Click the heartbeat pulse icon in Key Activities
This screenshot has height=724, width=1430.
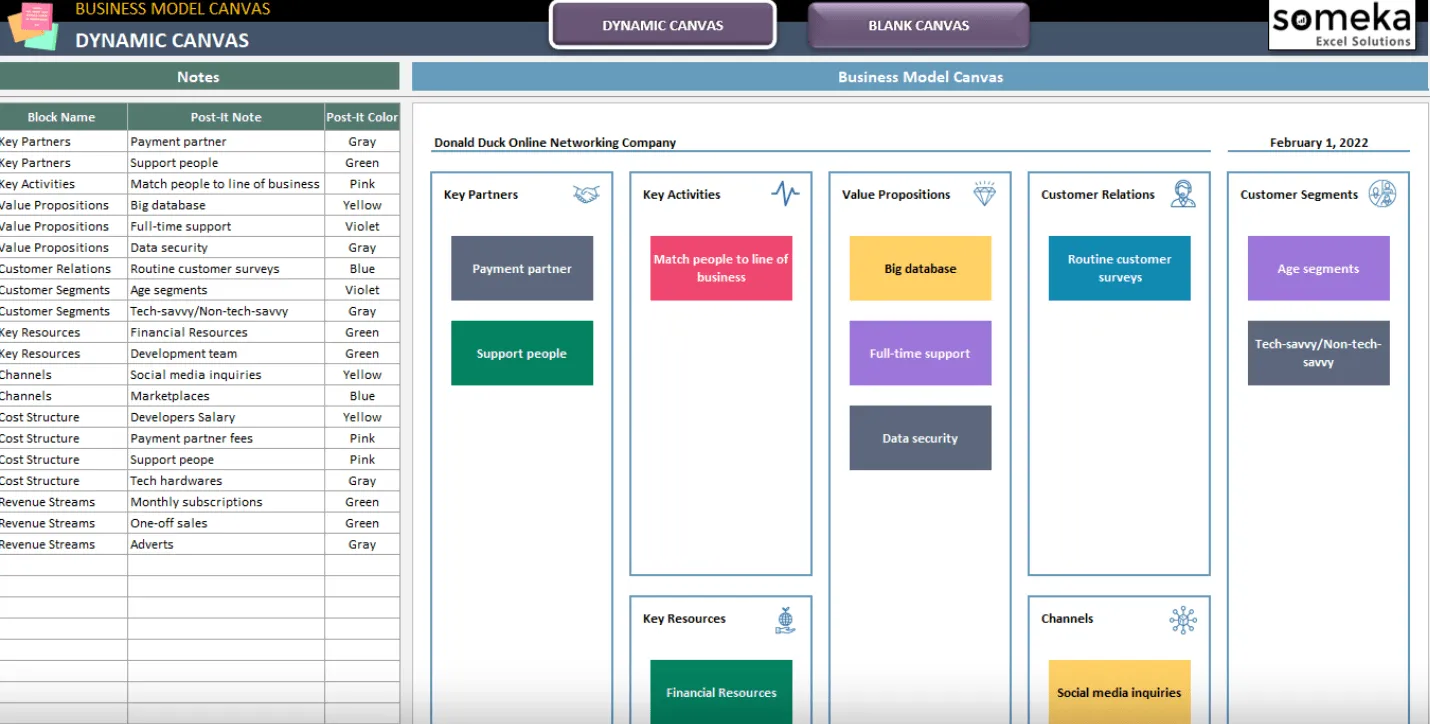[x=785, y=194]
